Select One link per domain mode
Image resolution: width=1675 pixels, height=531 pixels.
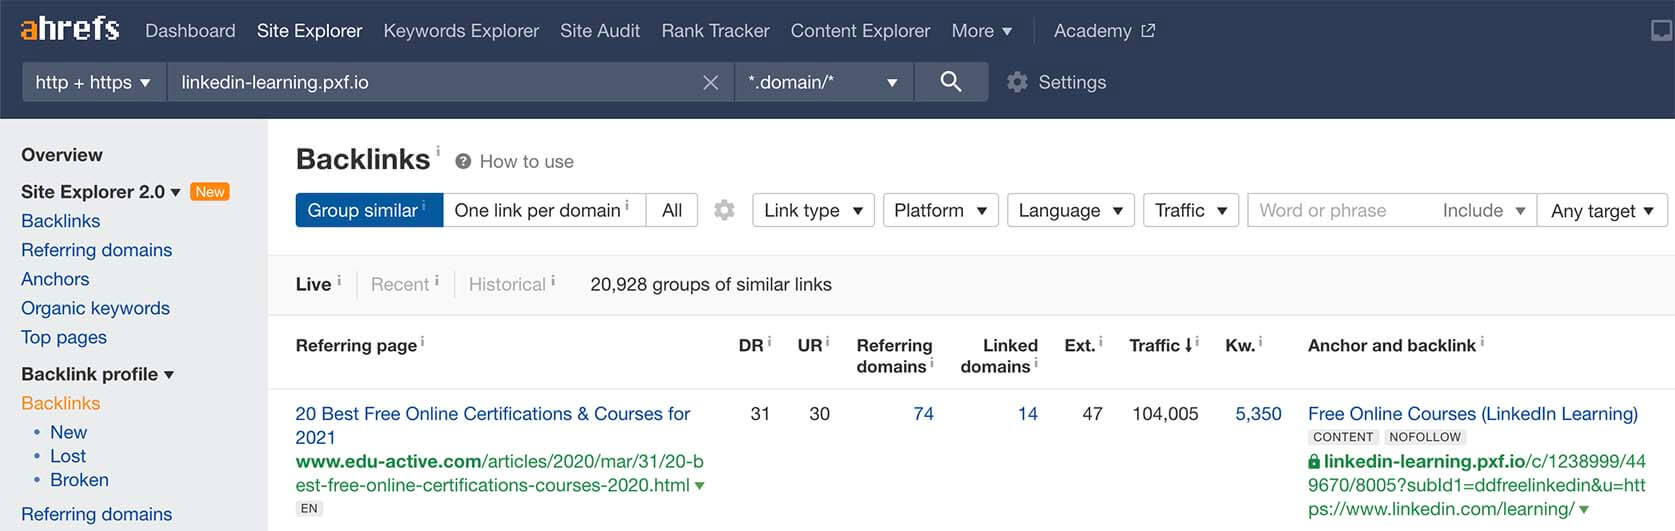tap(544, 210)
